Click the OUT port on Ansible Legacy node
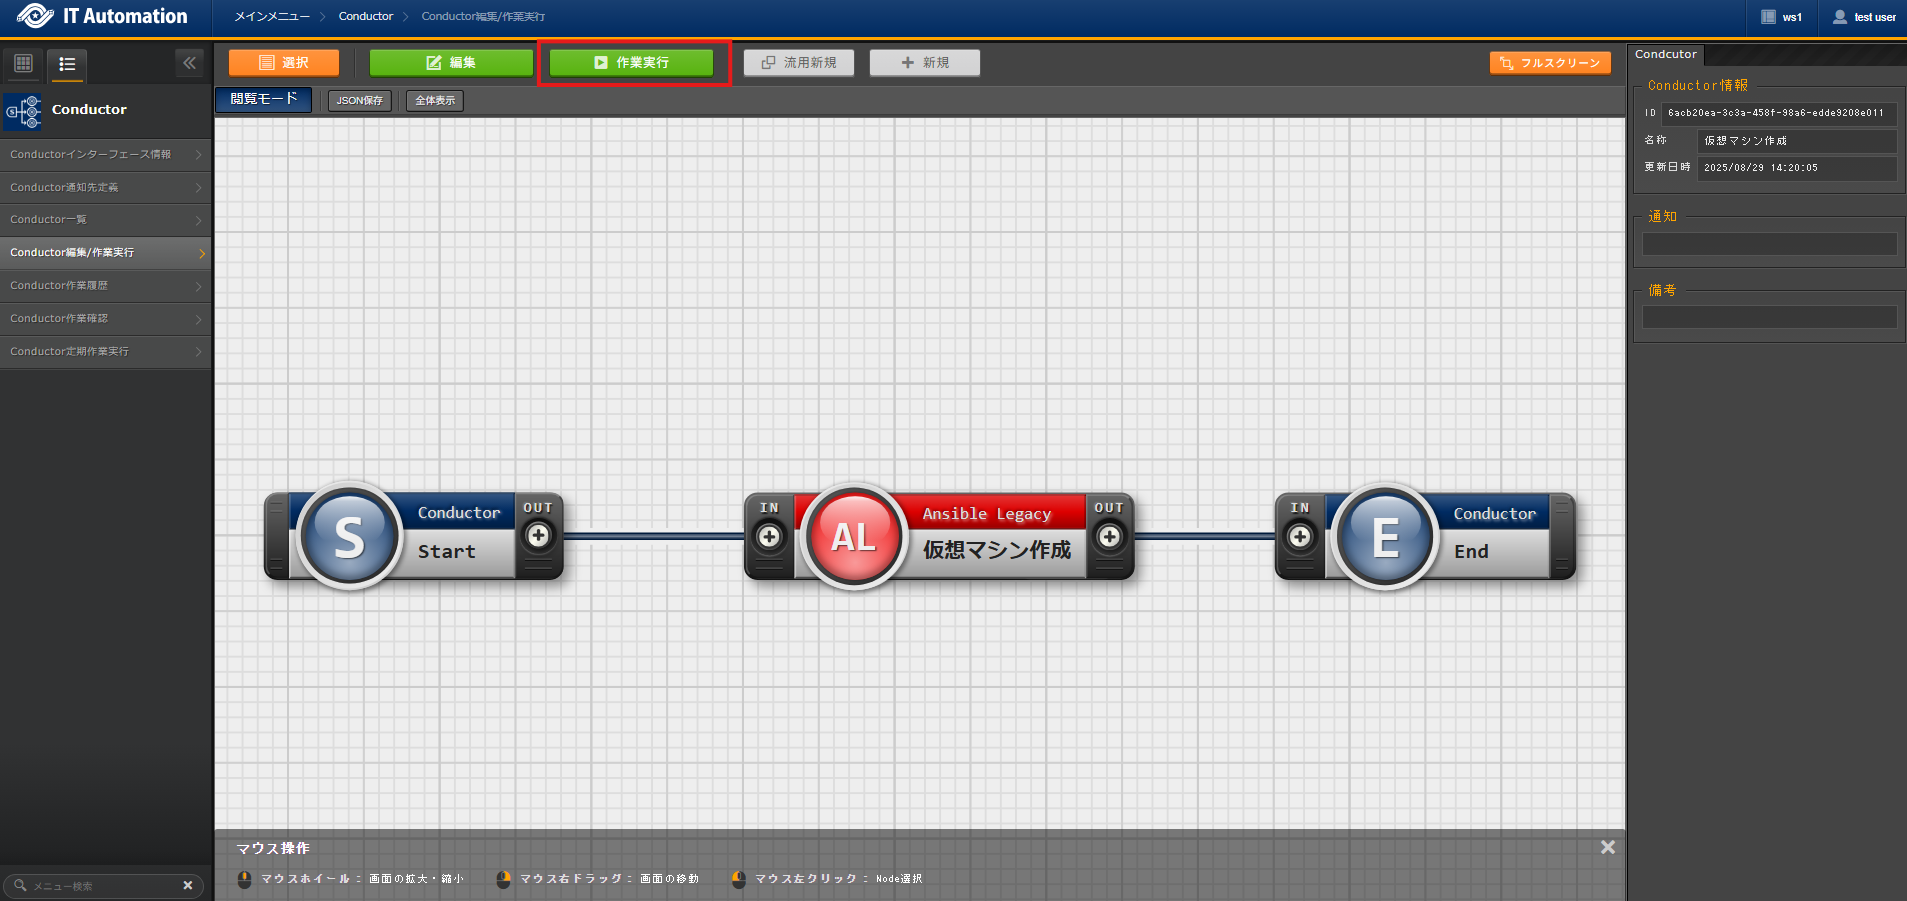 (1109, 537)
